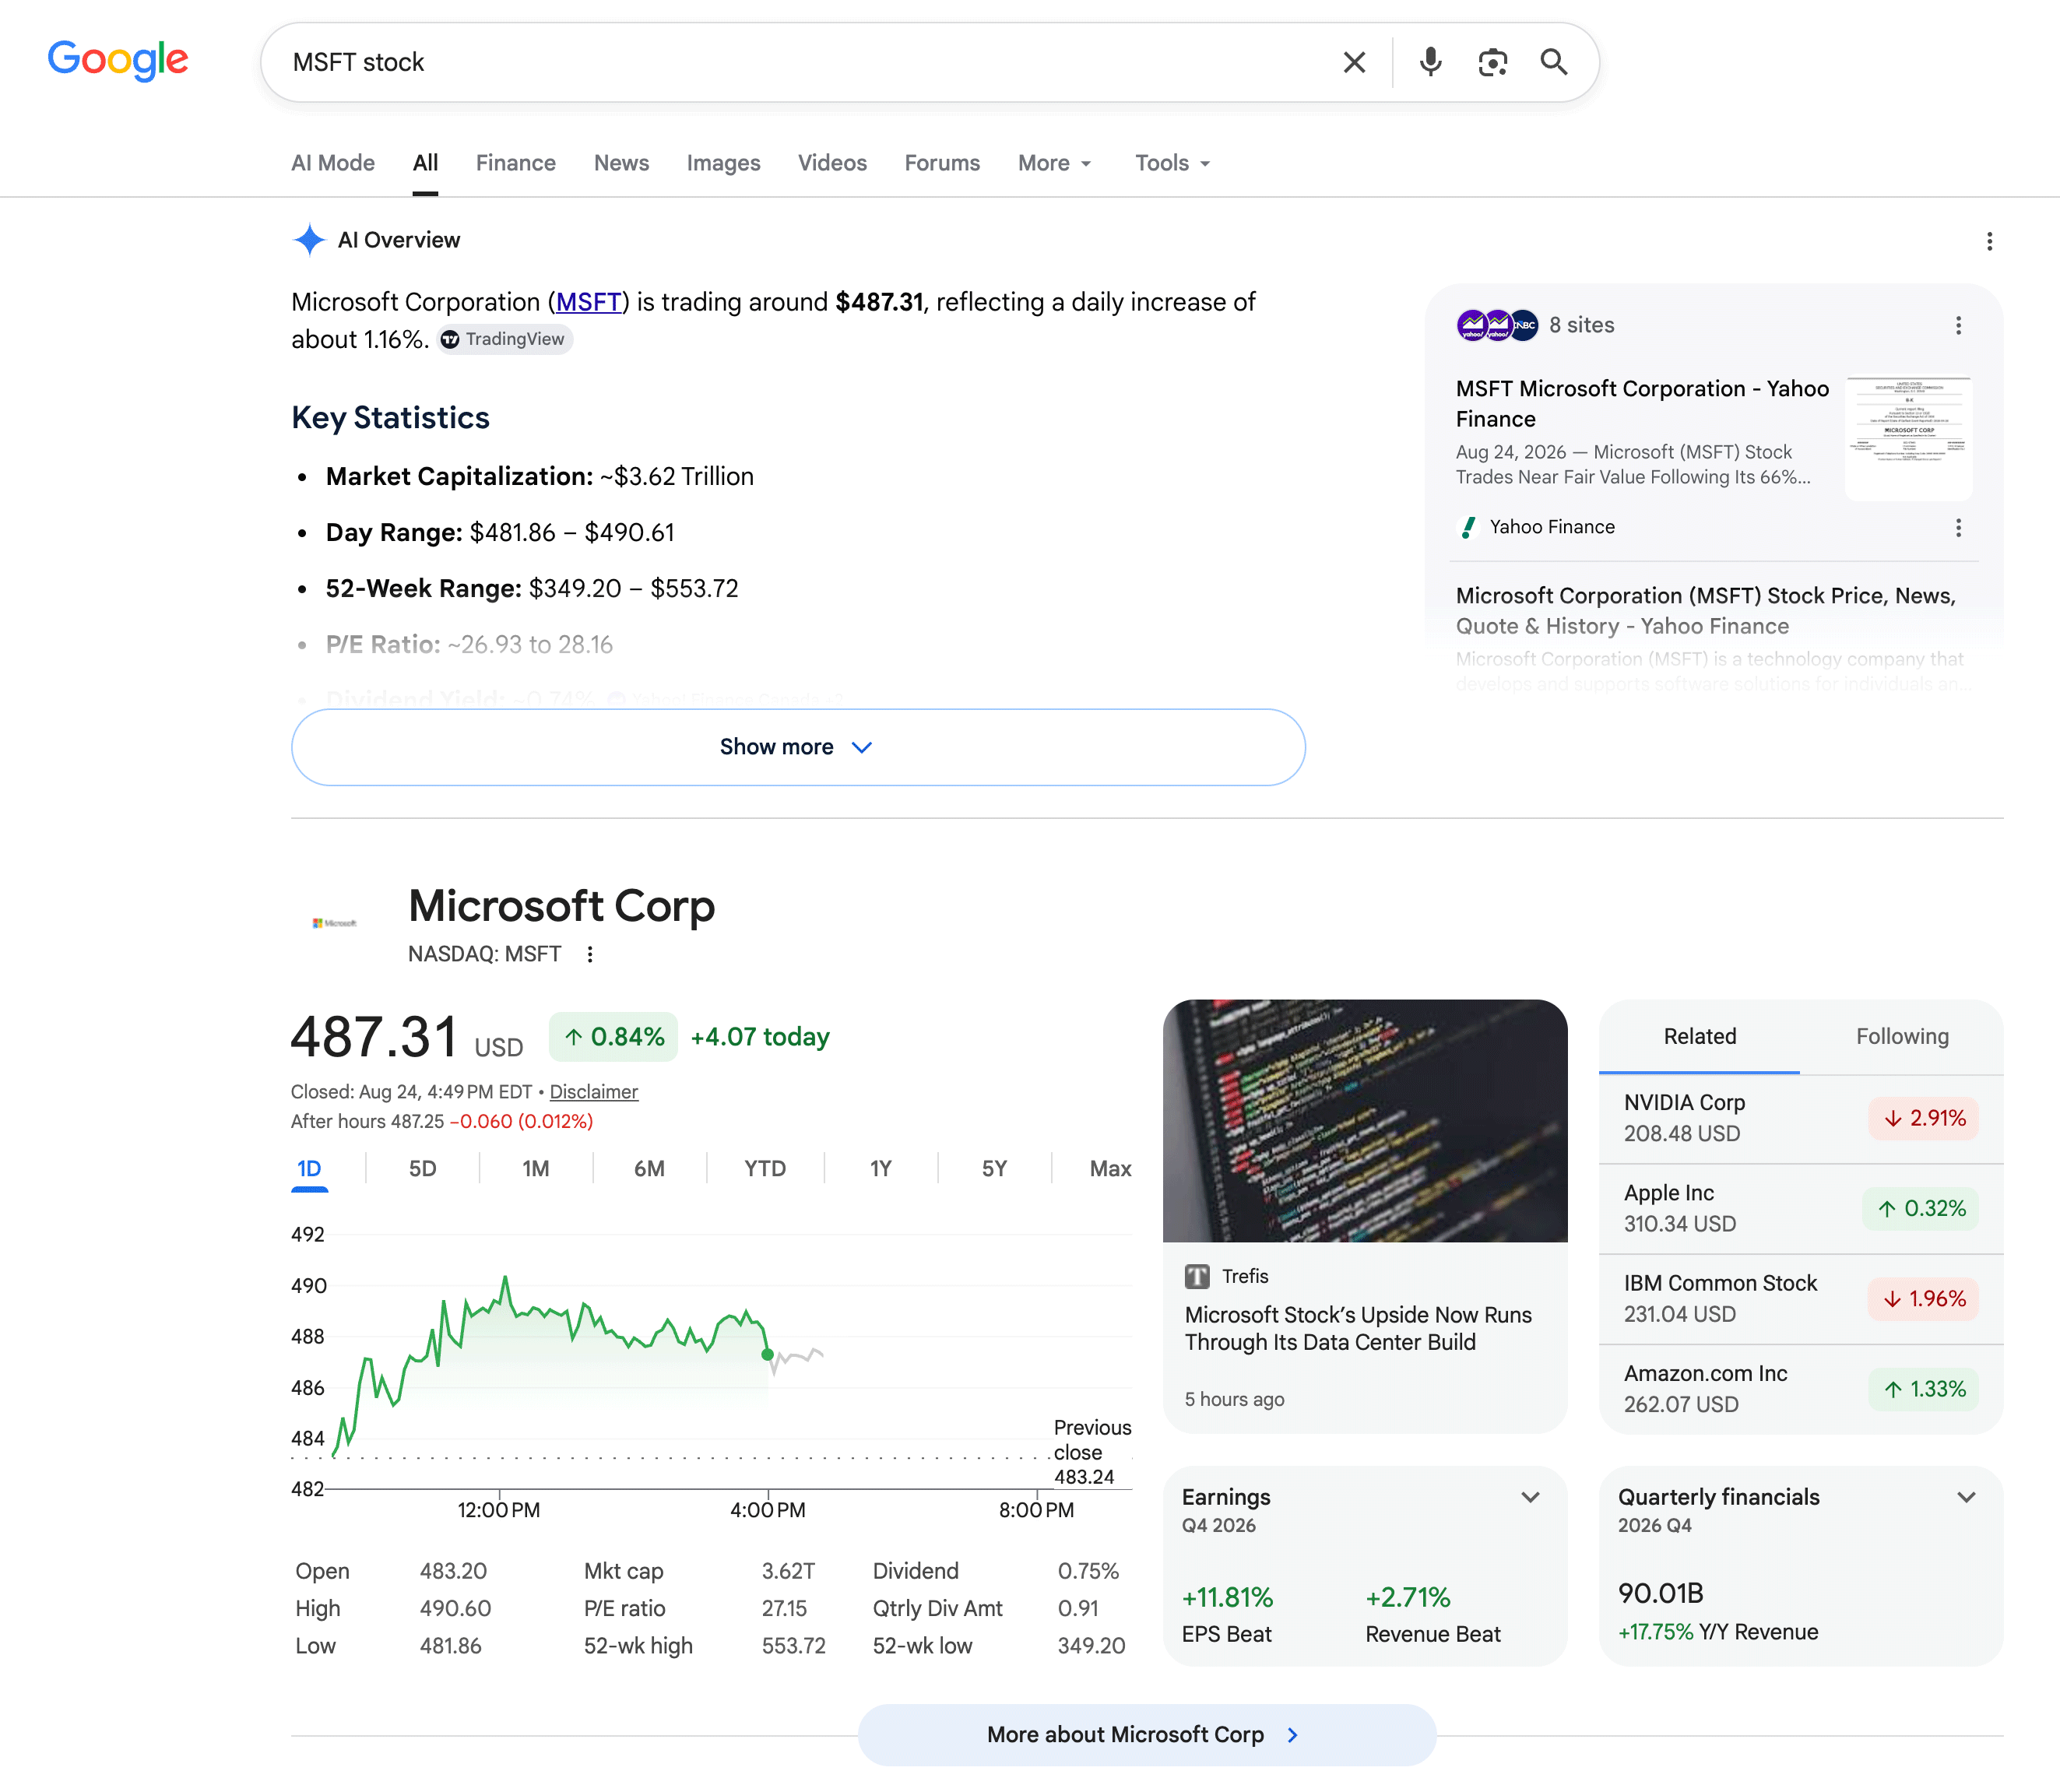Expand the Quarterly financials card
Viewport: 2060px width, 1792px height.
pos(1966,1497)
